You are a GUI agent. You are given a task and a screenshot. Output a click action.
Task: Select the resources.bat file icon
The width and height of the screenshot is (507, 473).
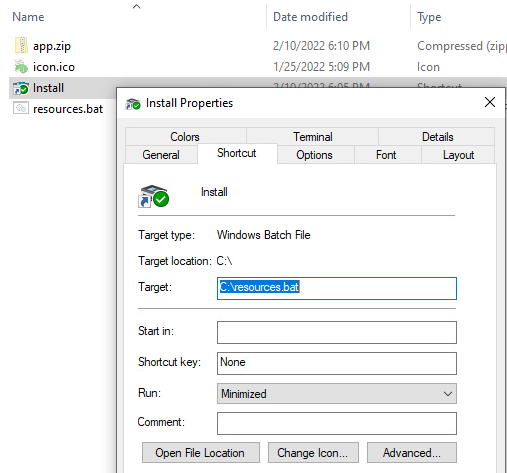pos(21,109)
